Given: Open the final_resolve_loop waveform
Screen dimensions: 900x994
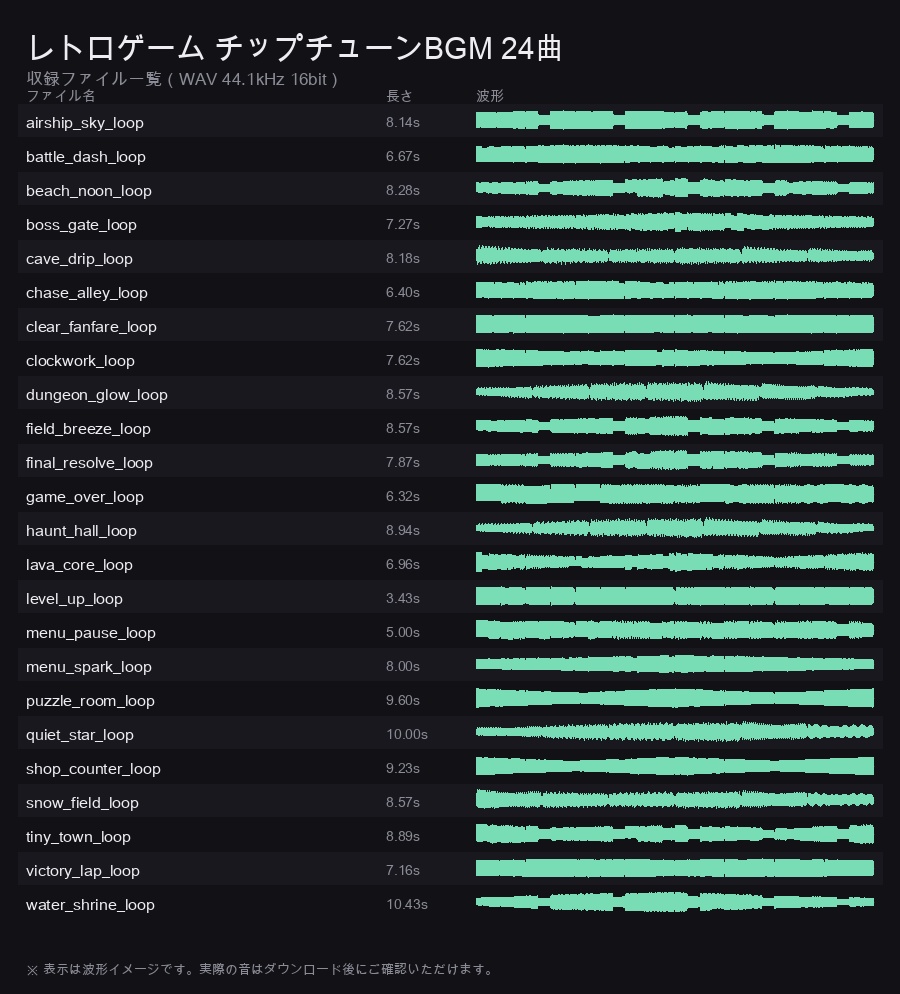Looking at the screenshot, I should click(674, 460).
